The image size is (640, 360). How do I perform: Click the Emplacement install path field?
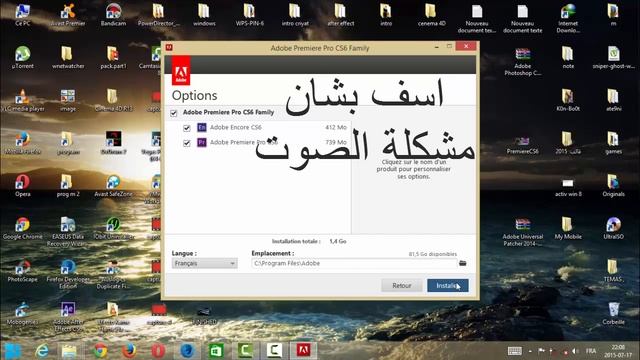click(x=354, y=264)
